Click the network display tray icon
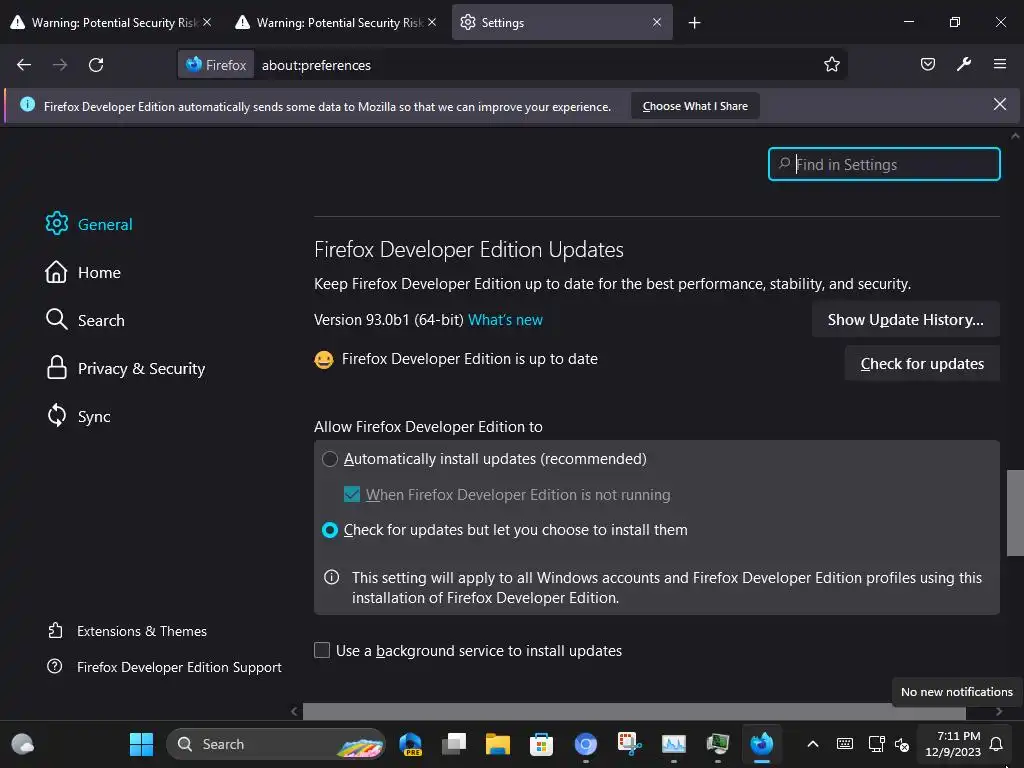The height and width of the screenshot is (768, 1024). point(876,744)
